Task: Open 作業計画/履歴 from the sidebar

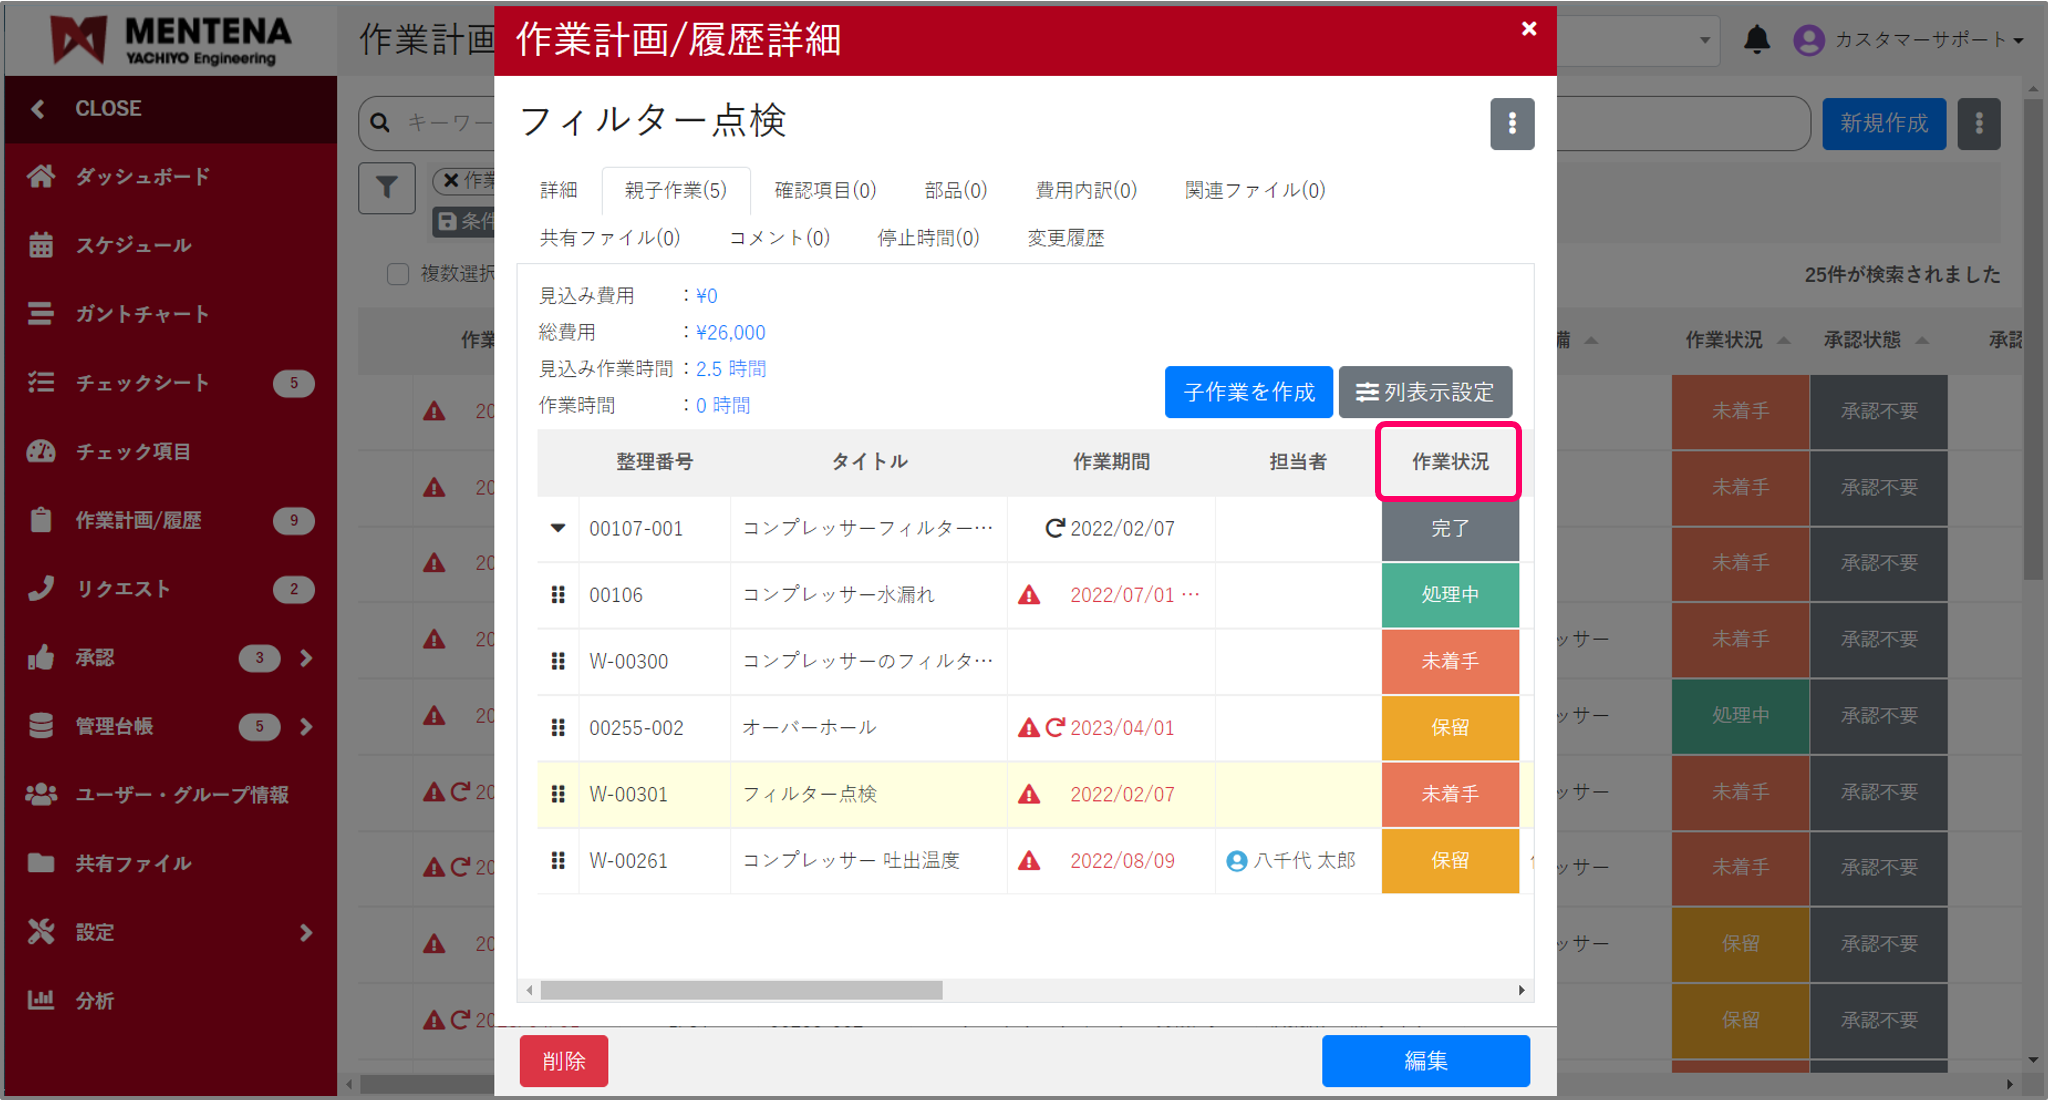Action: coord(143,520)
